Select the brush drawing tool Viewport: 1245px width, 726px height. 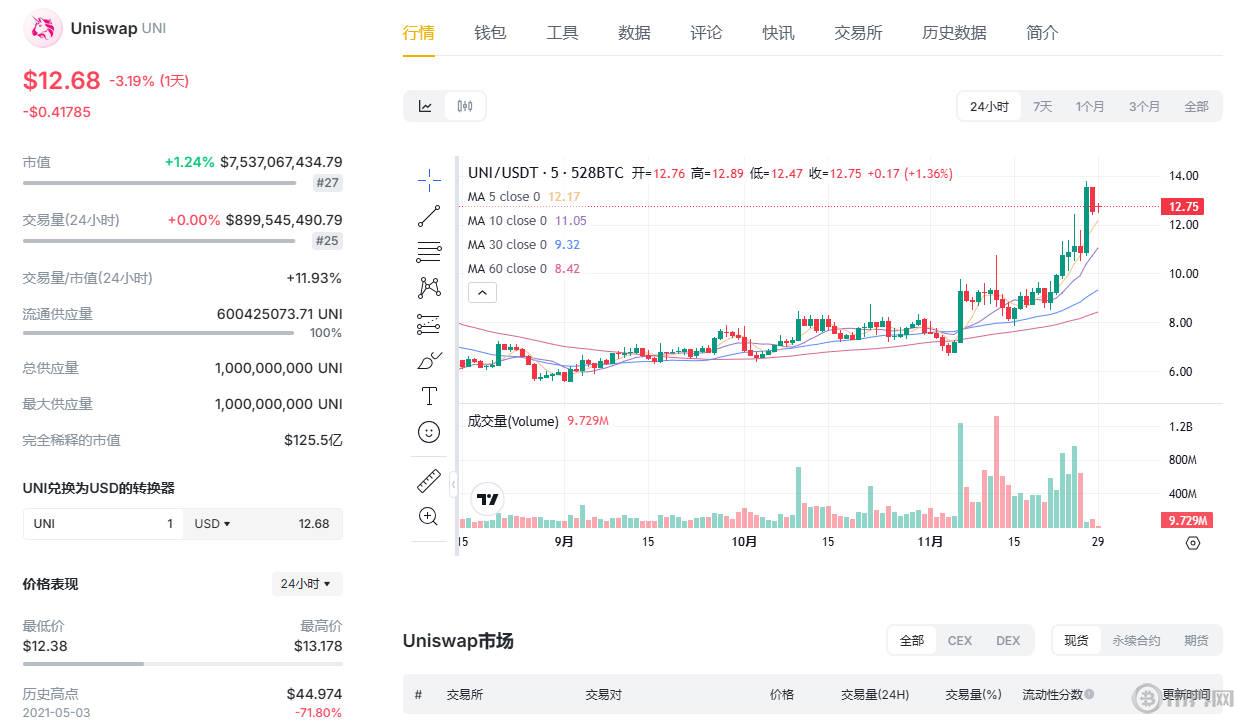(x=428, y=360)
